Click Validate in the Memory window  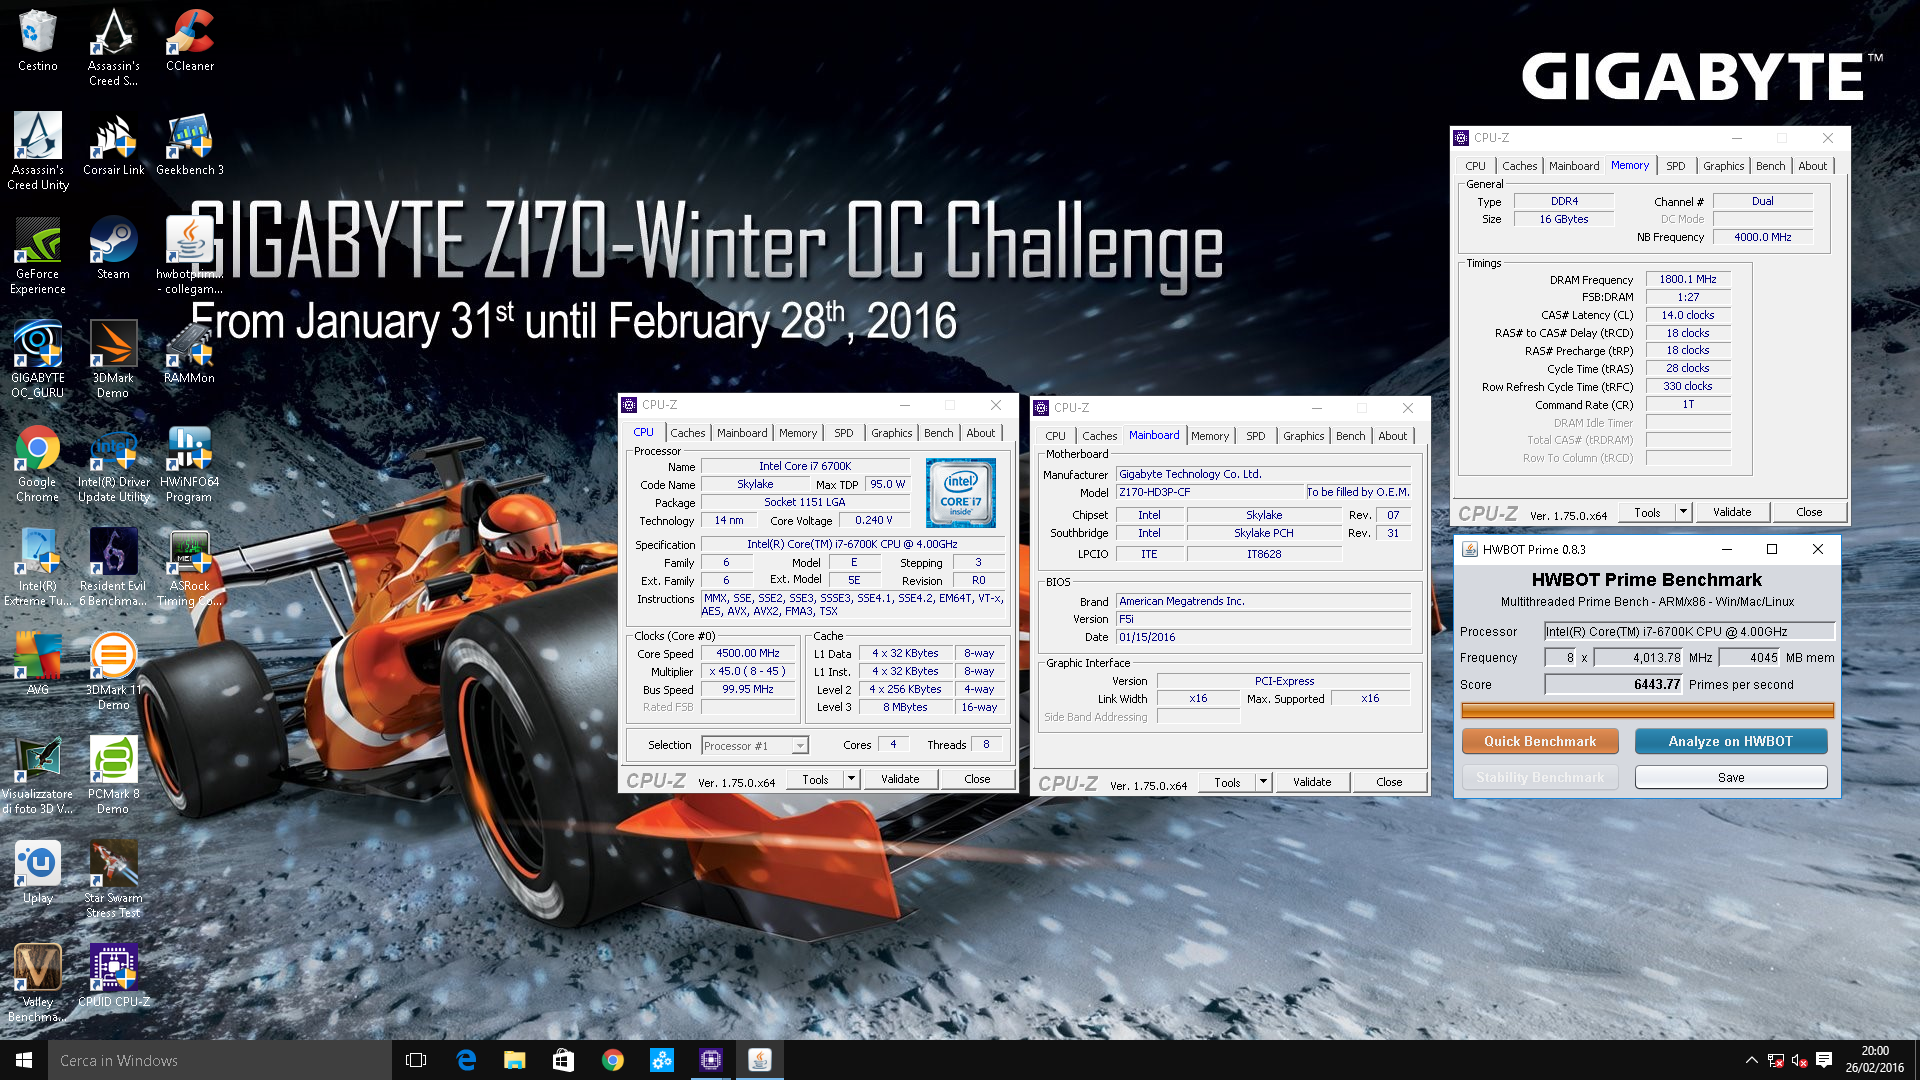pos(1732,512)
